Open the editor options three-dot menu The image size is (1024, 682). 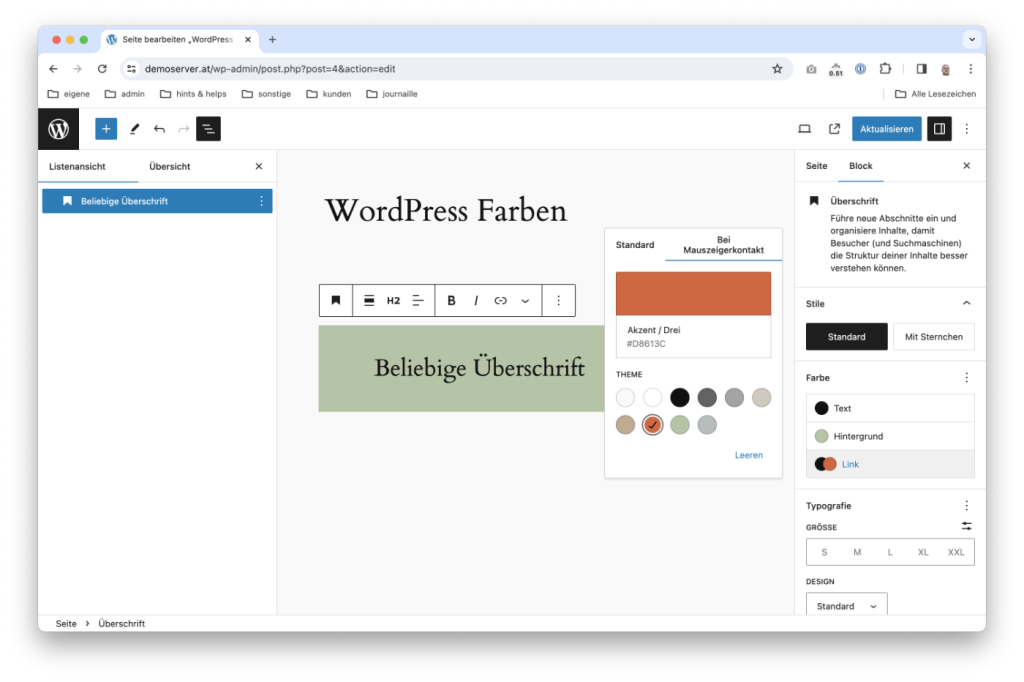point(967,129)
